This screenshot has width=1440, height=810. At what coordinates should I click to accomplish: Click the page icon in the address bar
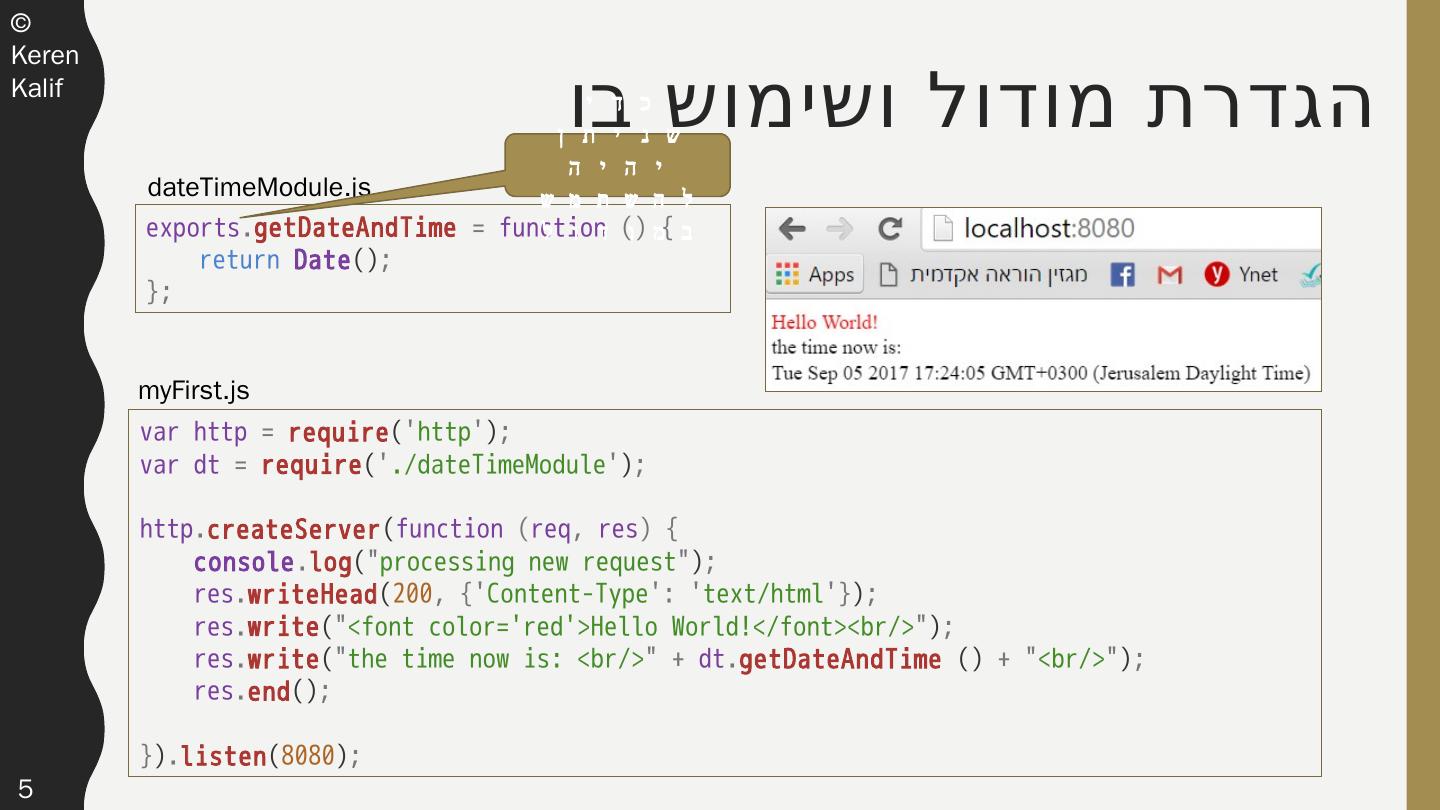942,229
